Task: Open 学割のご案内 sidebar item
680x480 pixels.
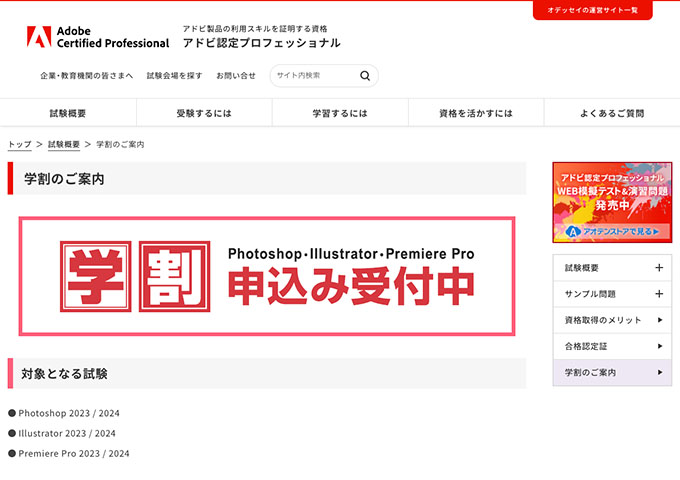Action: (612, 372)
